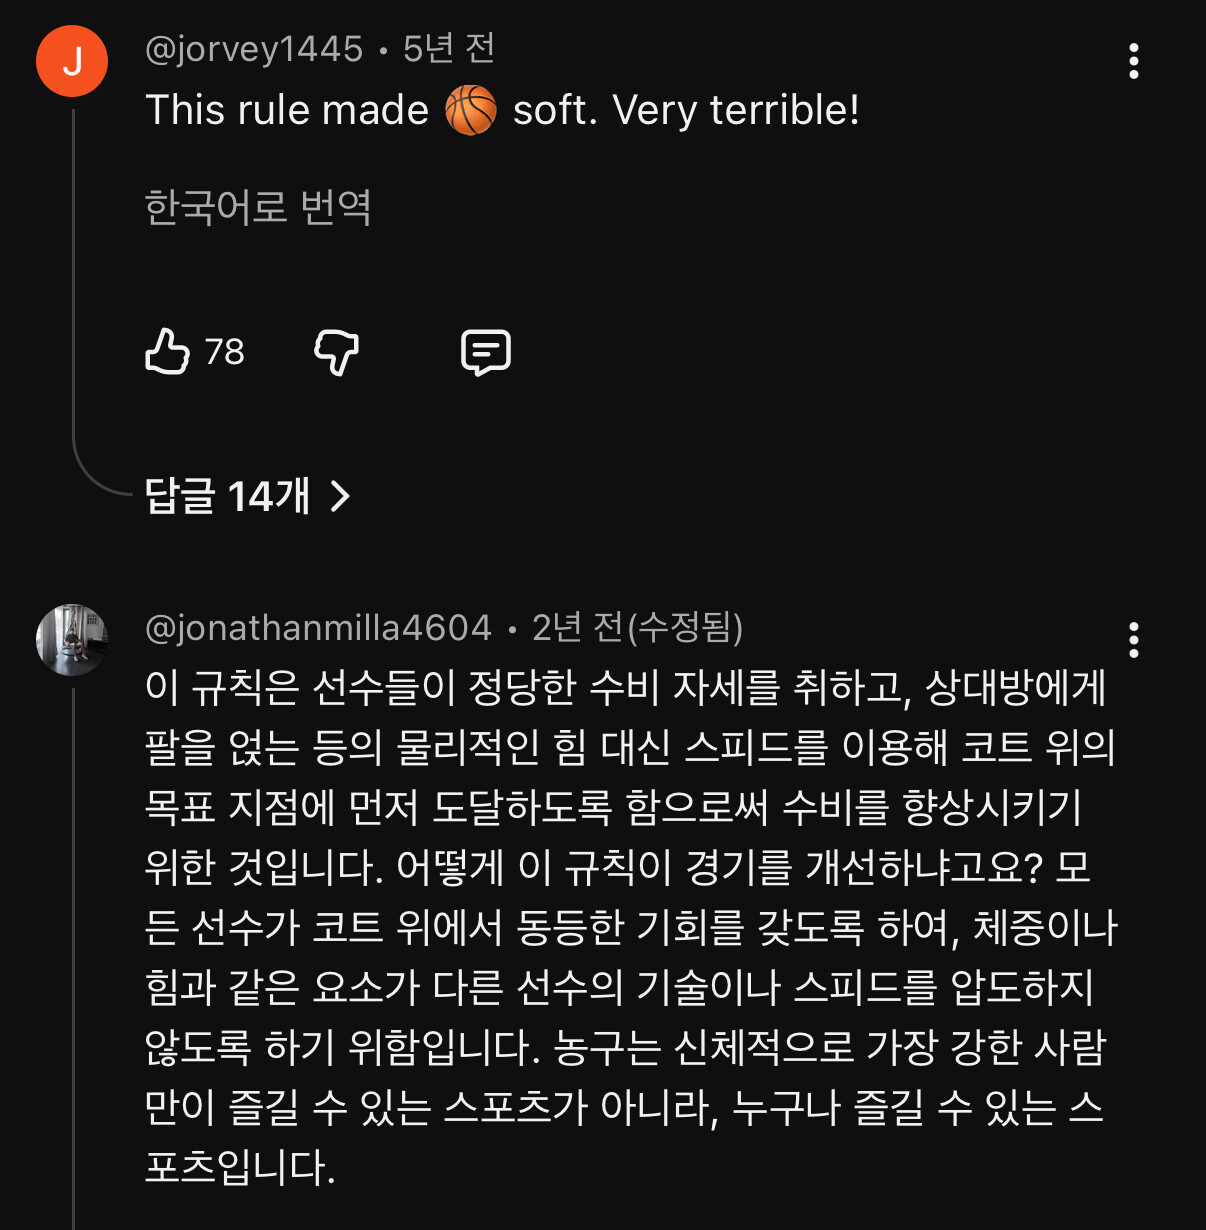Open more options for jorvey1445's comment

[1133, 61]
